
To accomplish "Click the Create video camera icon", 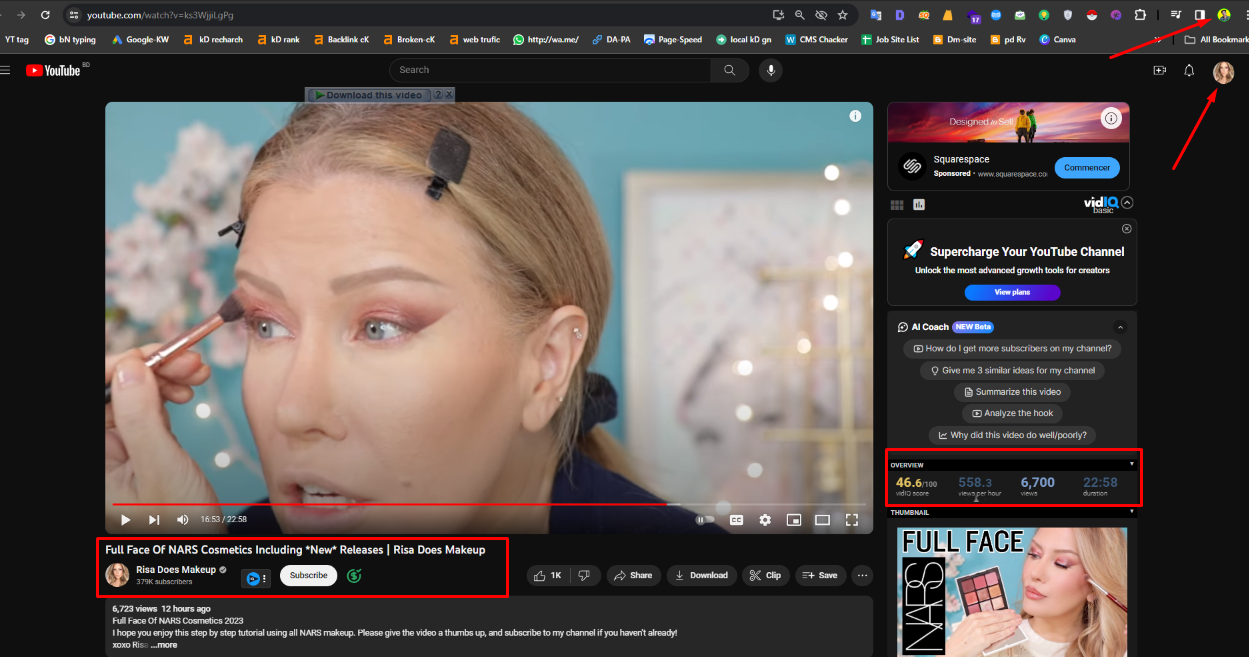I will pos(1160,70).
